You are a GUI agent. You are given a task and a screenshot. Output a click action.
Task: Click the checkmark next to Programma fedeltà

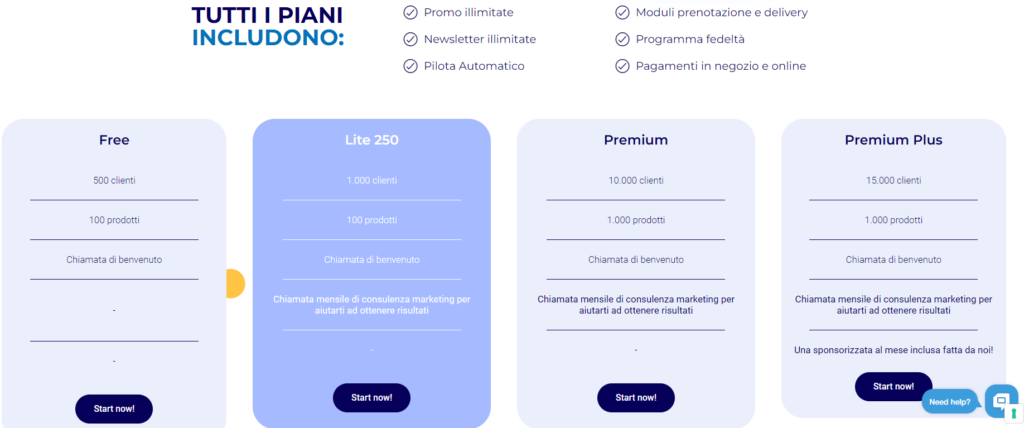[622, 39]
